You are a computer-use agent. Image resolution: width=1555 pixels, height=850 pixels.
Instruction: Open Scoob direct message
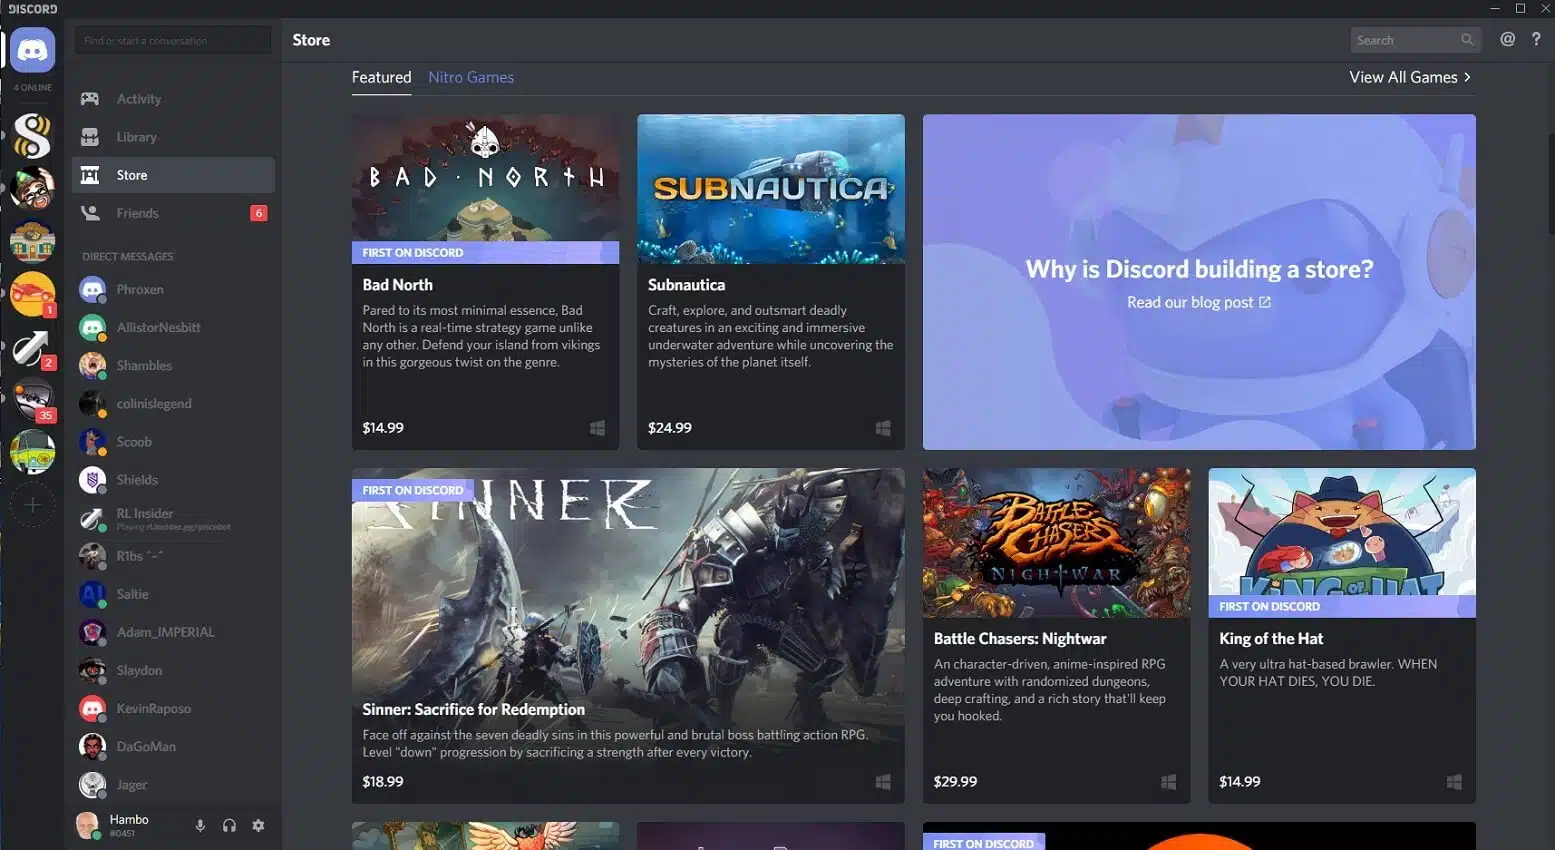point(172,442)
